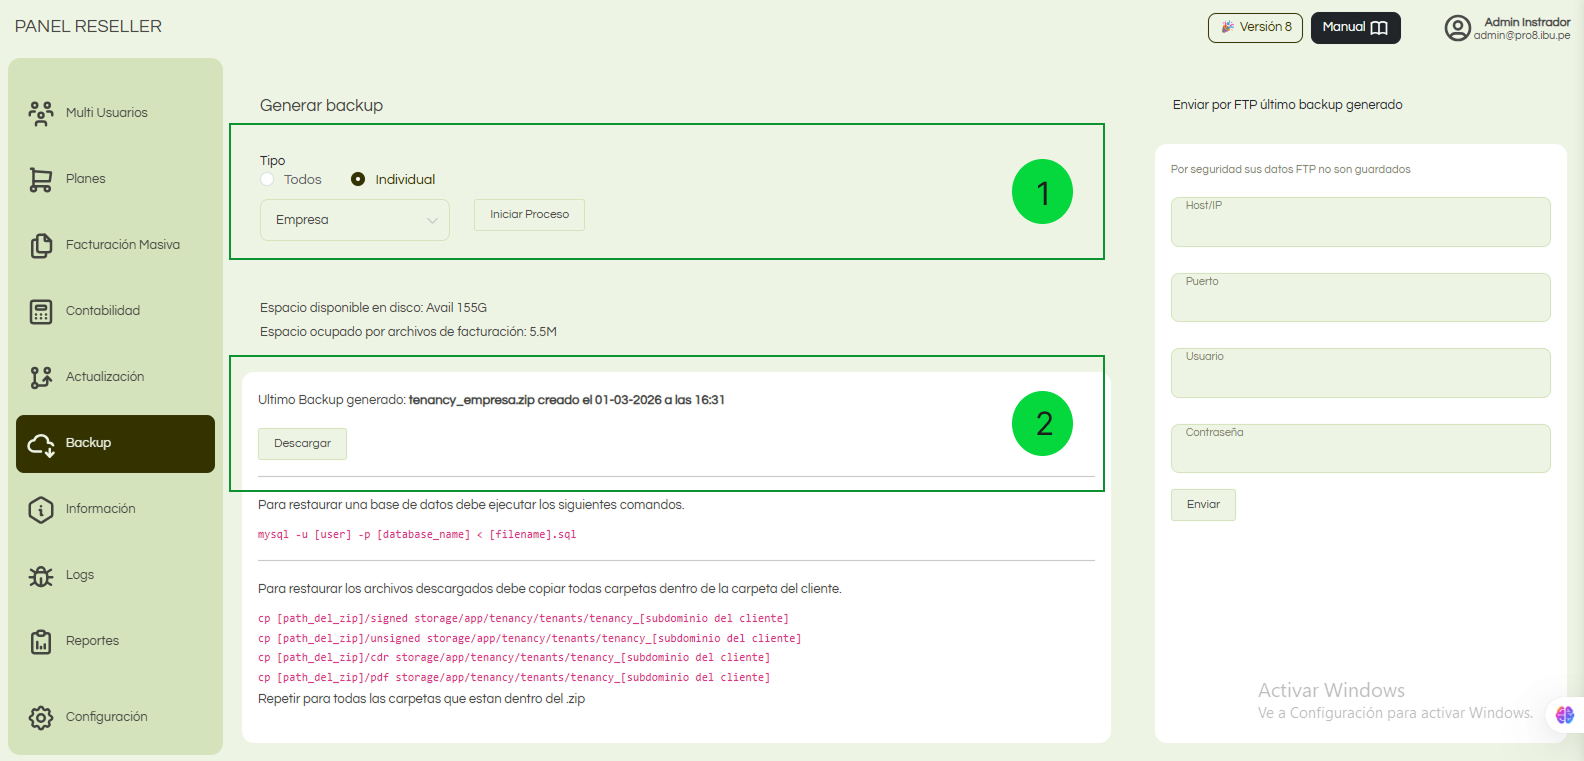1584x761 pixels.
Task: Click the Actualización branch icon
Action: coord(41,377)
